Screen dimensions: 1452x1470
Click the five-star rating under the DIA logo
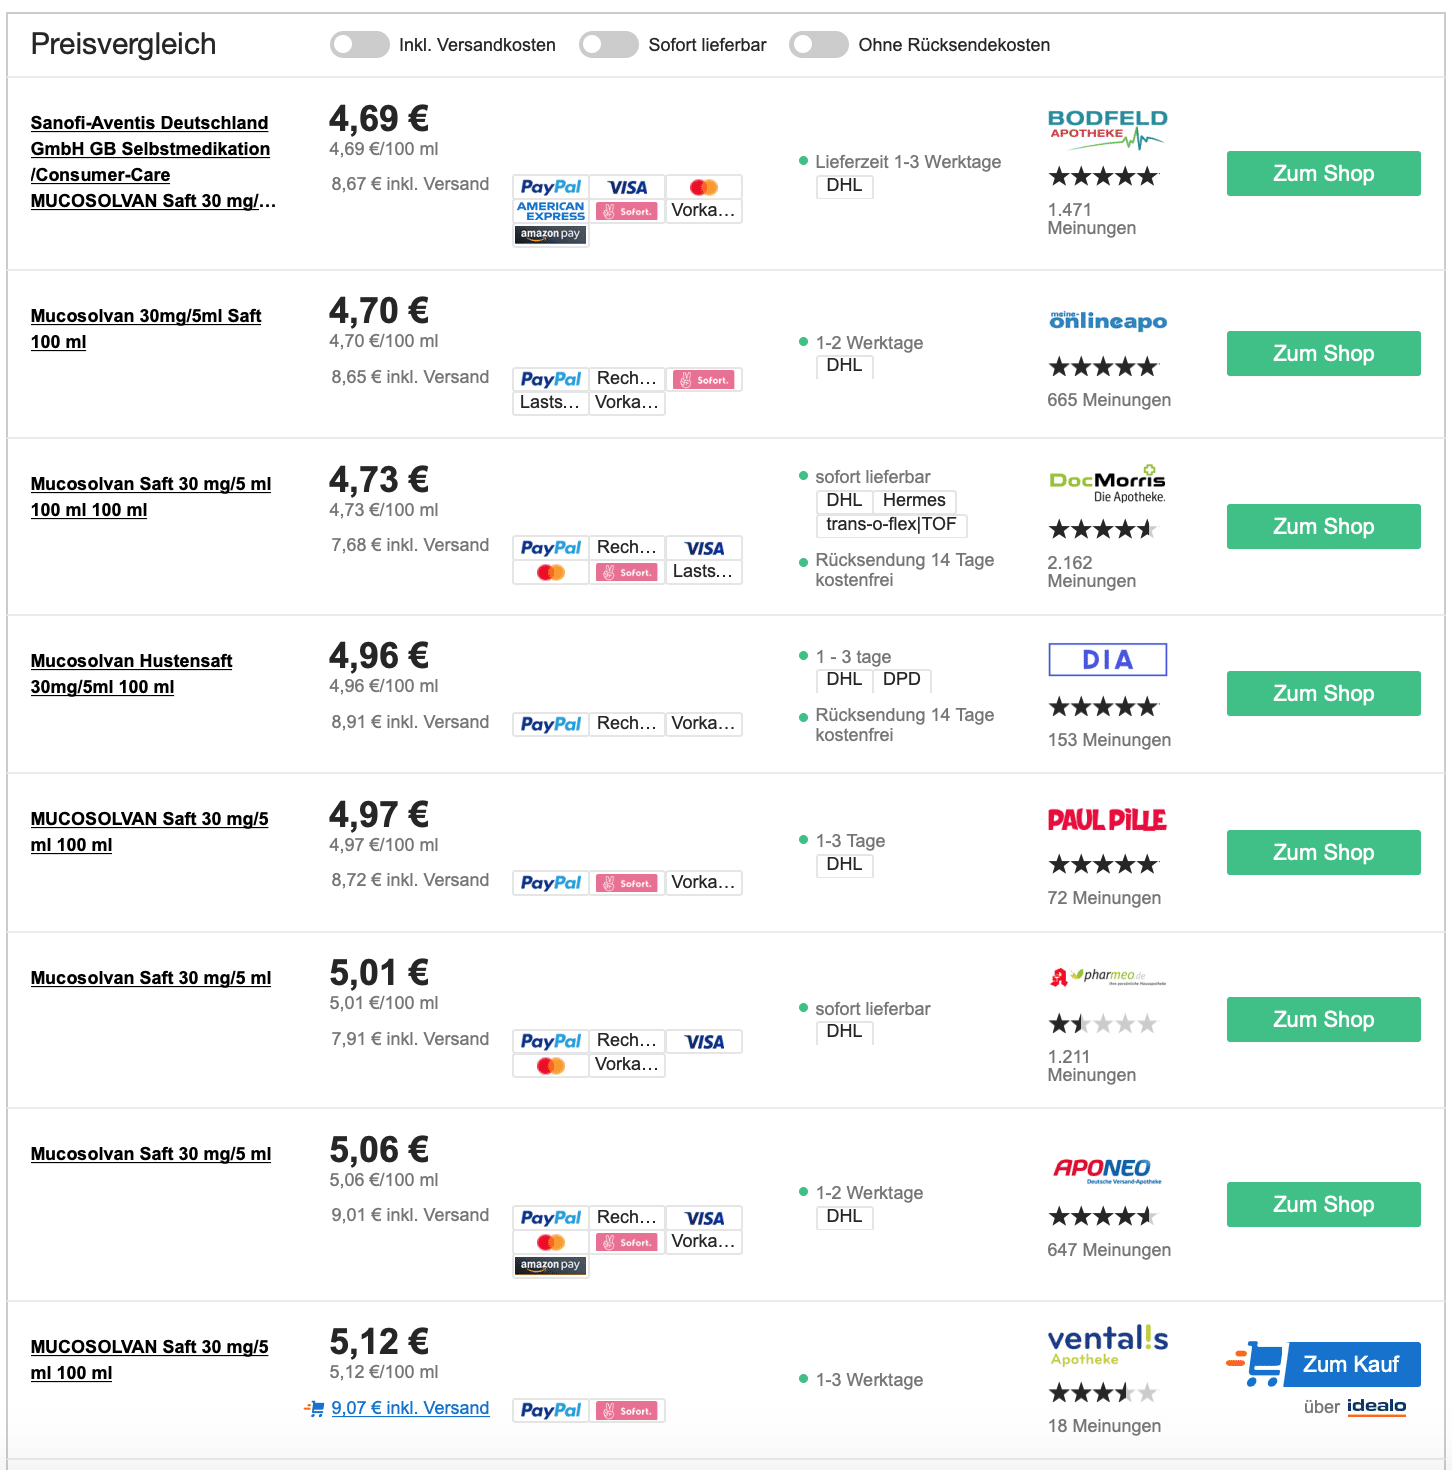(1103, 707)
